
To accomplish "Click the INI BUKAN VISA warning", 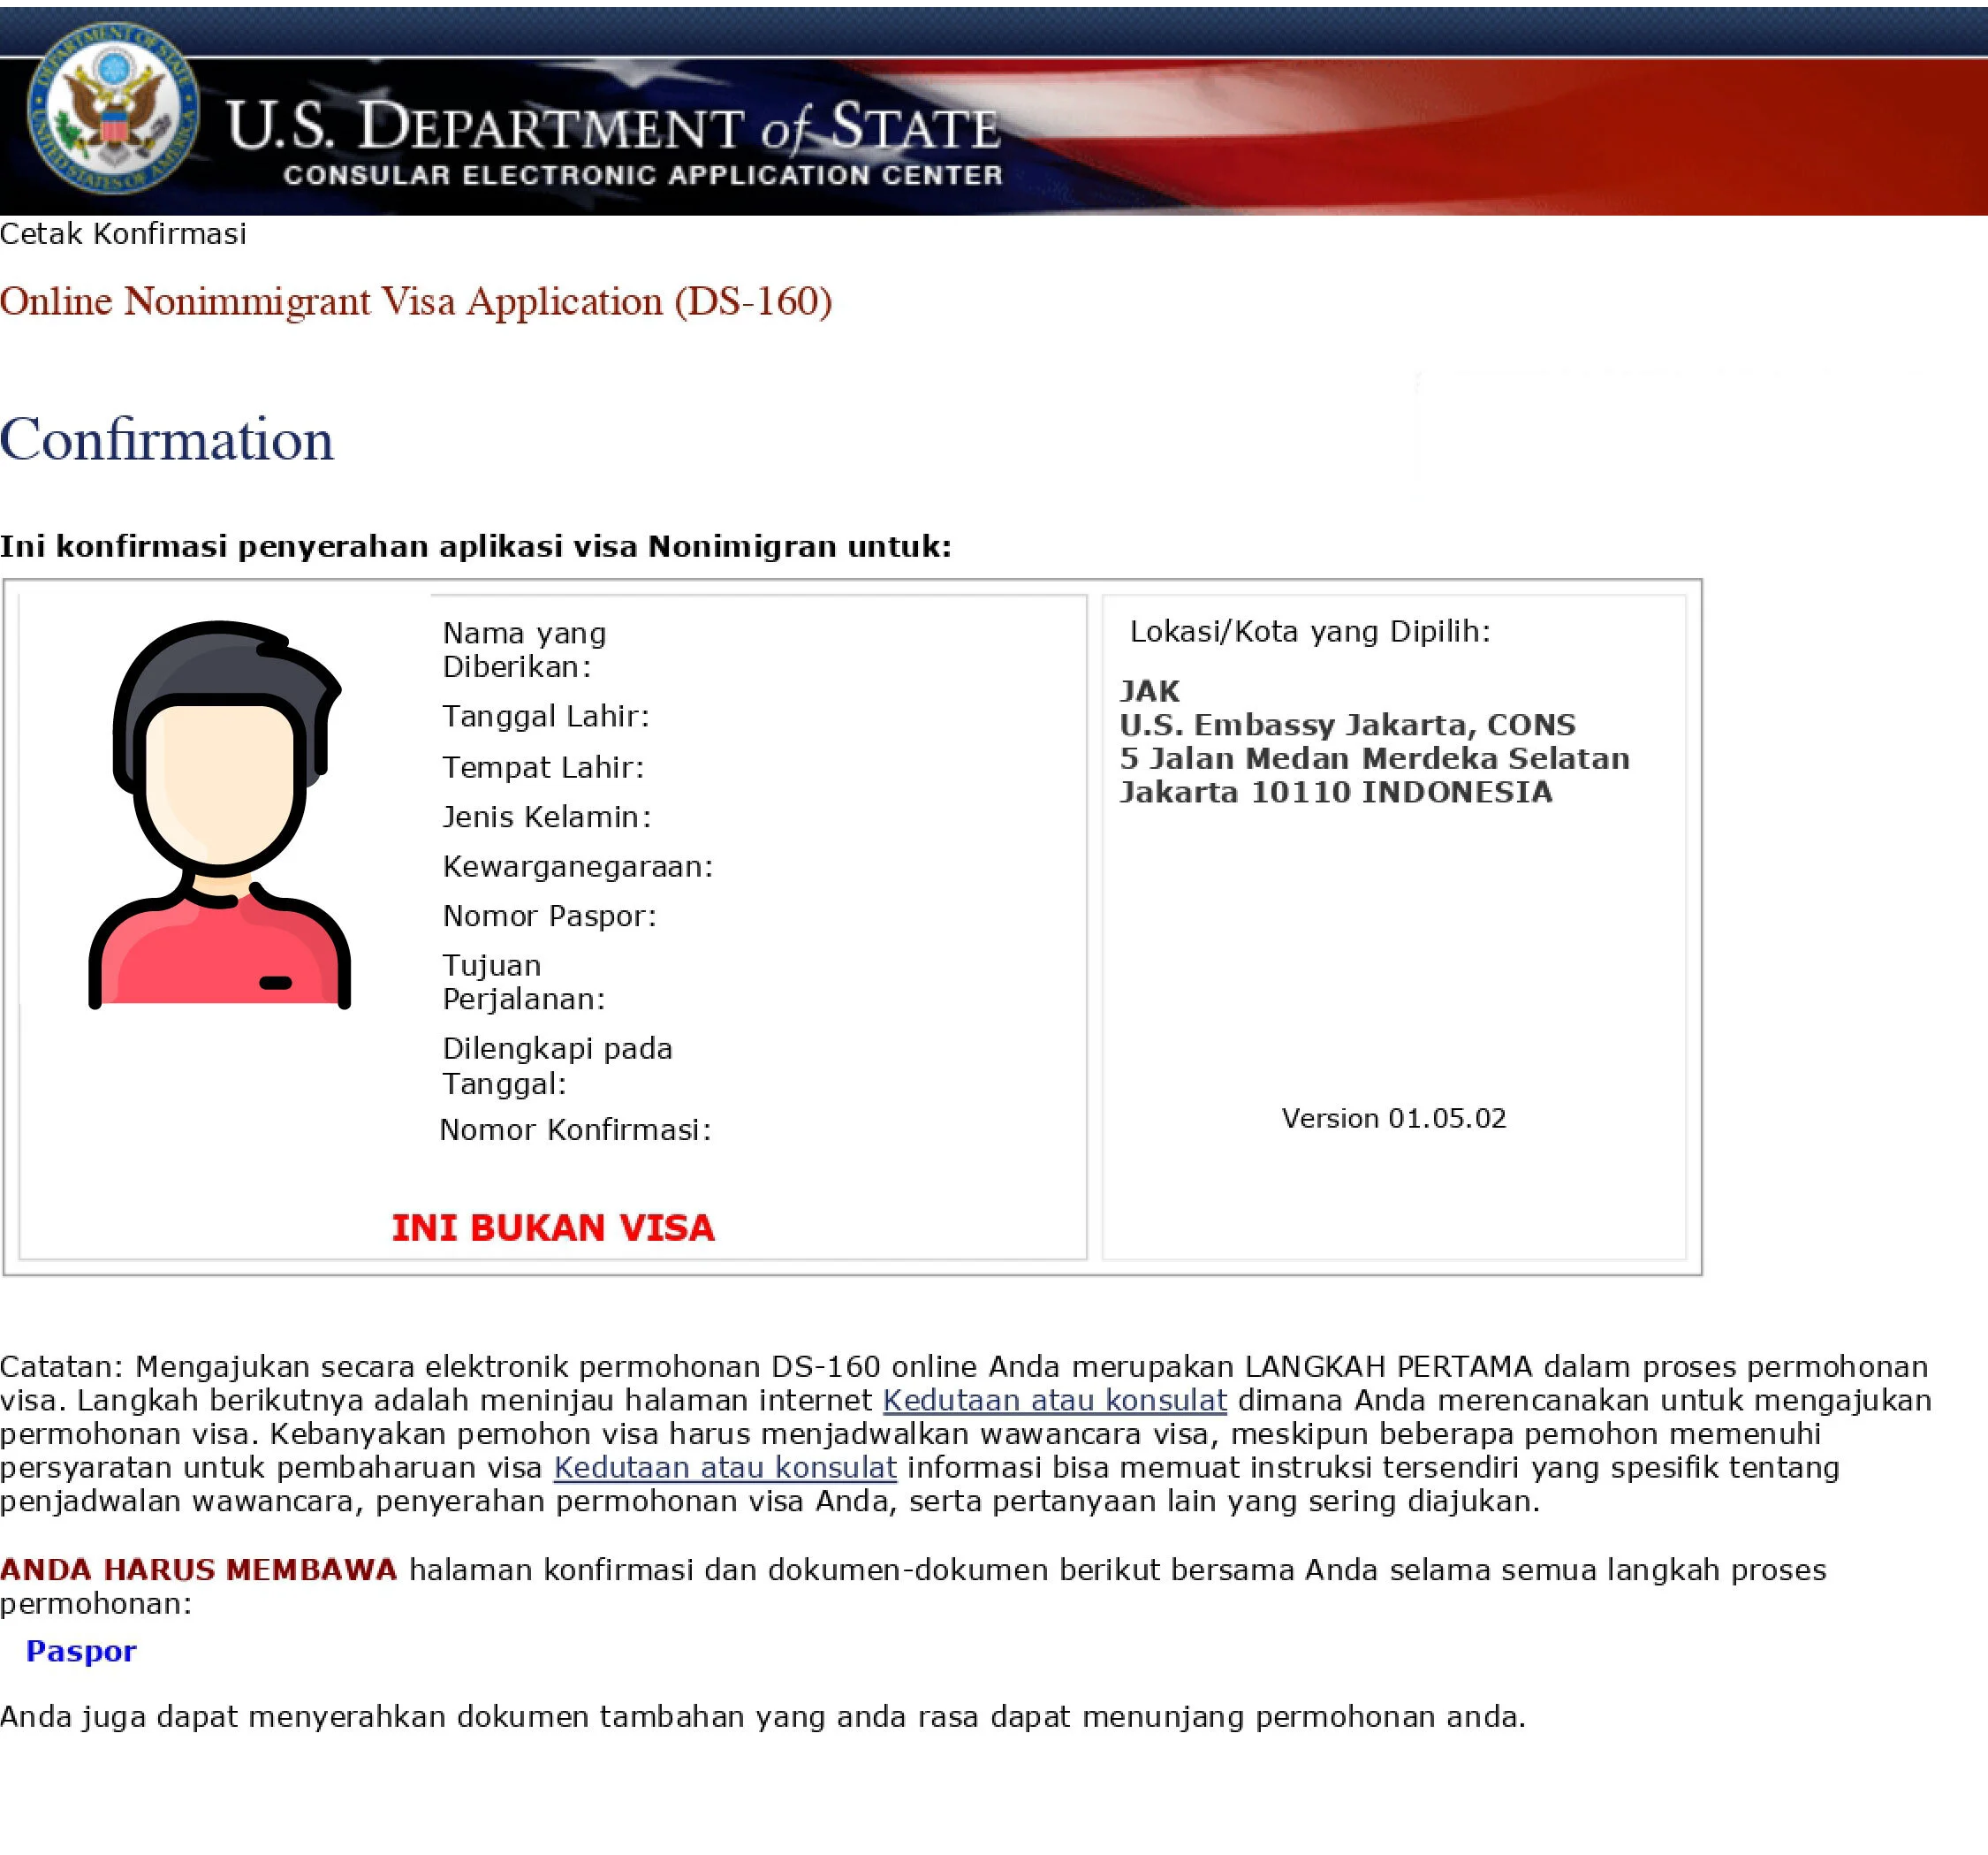I will [553, 1228].
